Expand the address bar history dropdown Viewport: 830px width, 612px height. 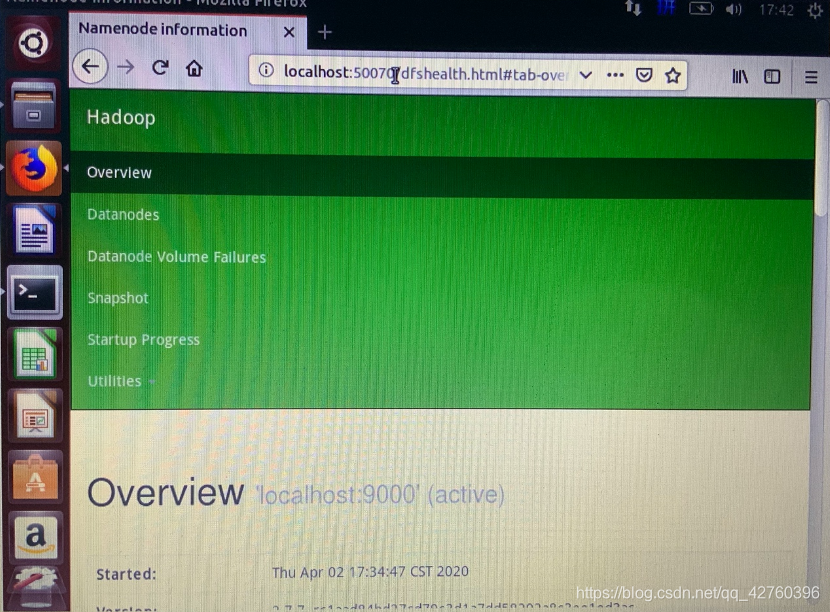[x=585, y=75]
